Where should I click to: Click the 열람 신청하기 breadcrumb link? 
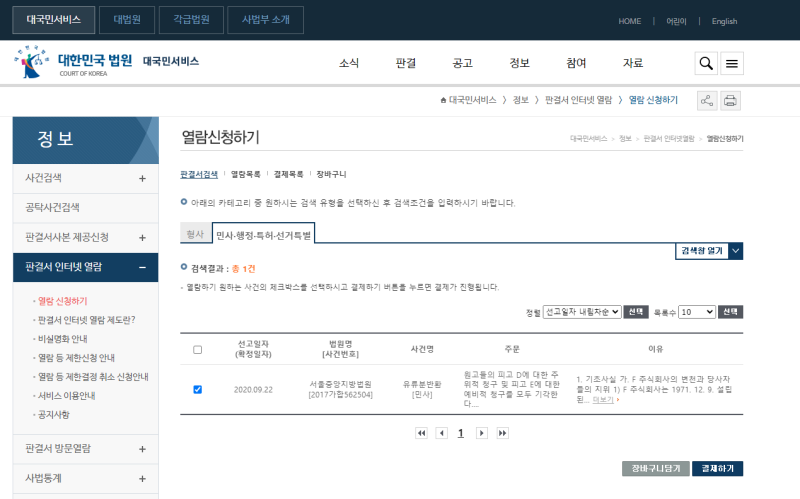[x=653, y=100]
